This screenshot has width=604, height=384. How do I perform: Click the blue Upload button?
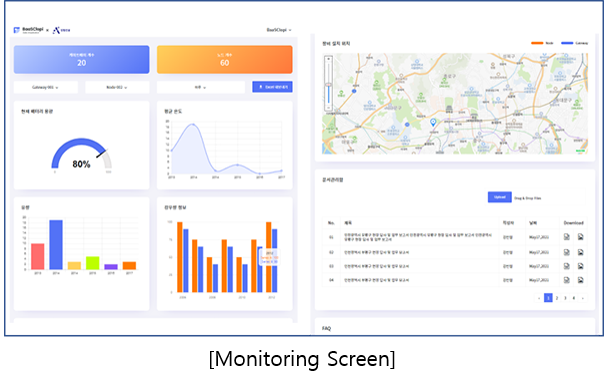tap(500, 197)
